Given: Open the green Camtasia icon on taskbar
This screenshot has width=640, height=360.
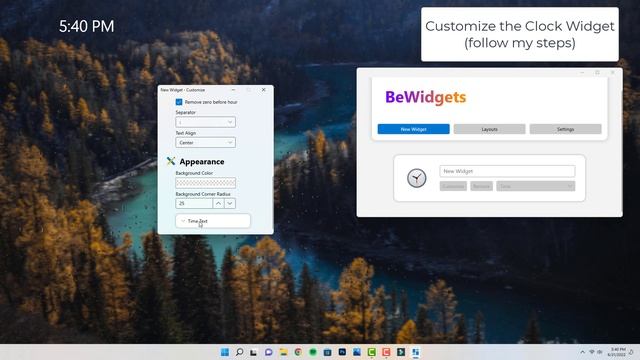Looking at the screenshot, I should pyautogui.click(x=371, y=352).
